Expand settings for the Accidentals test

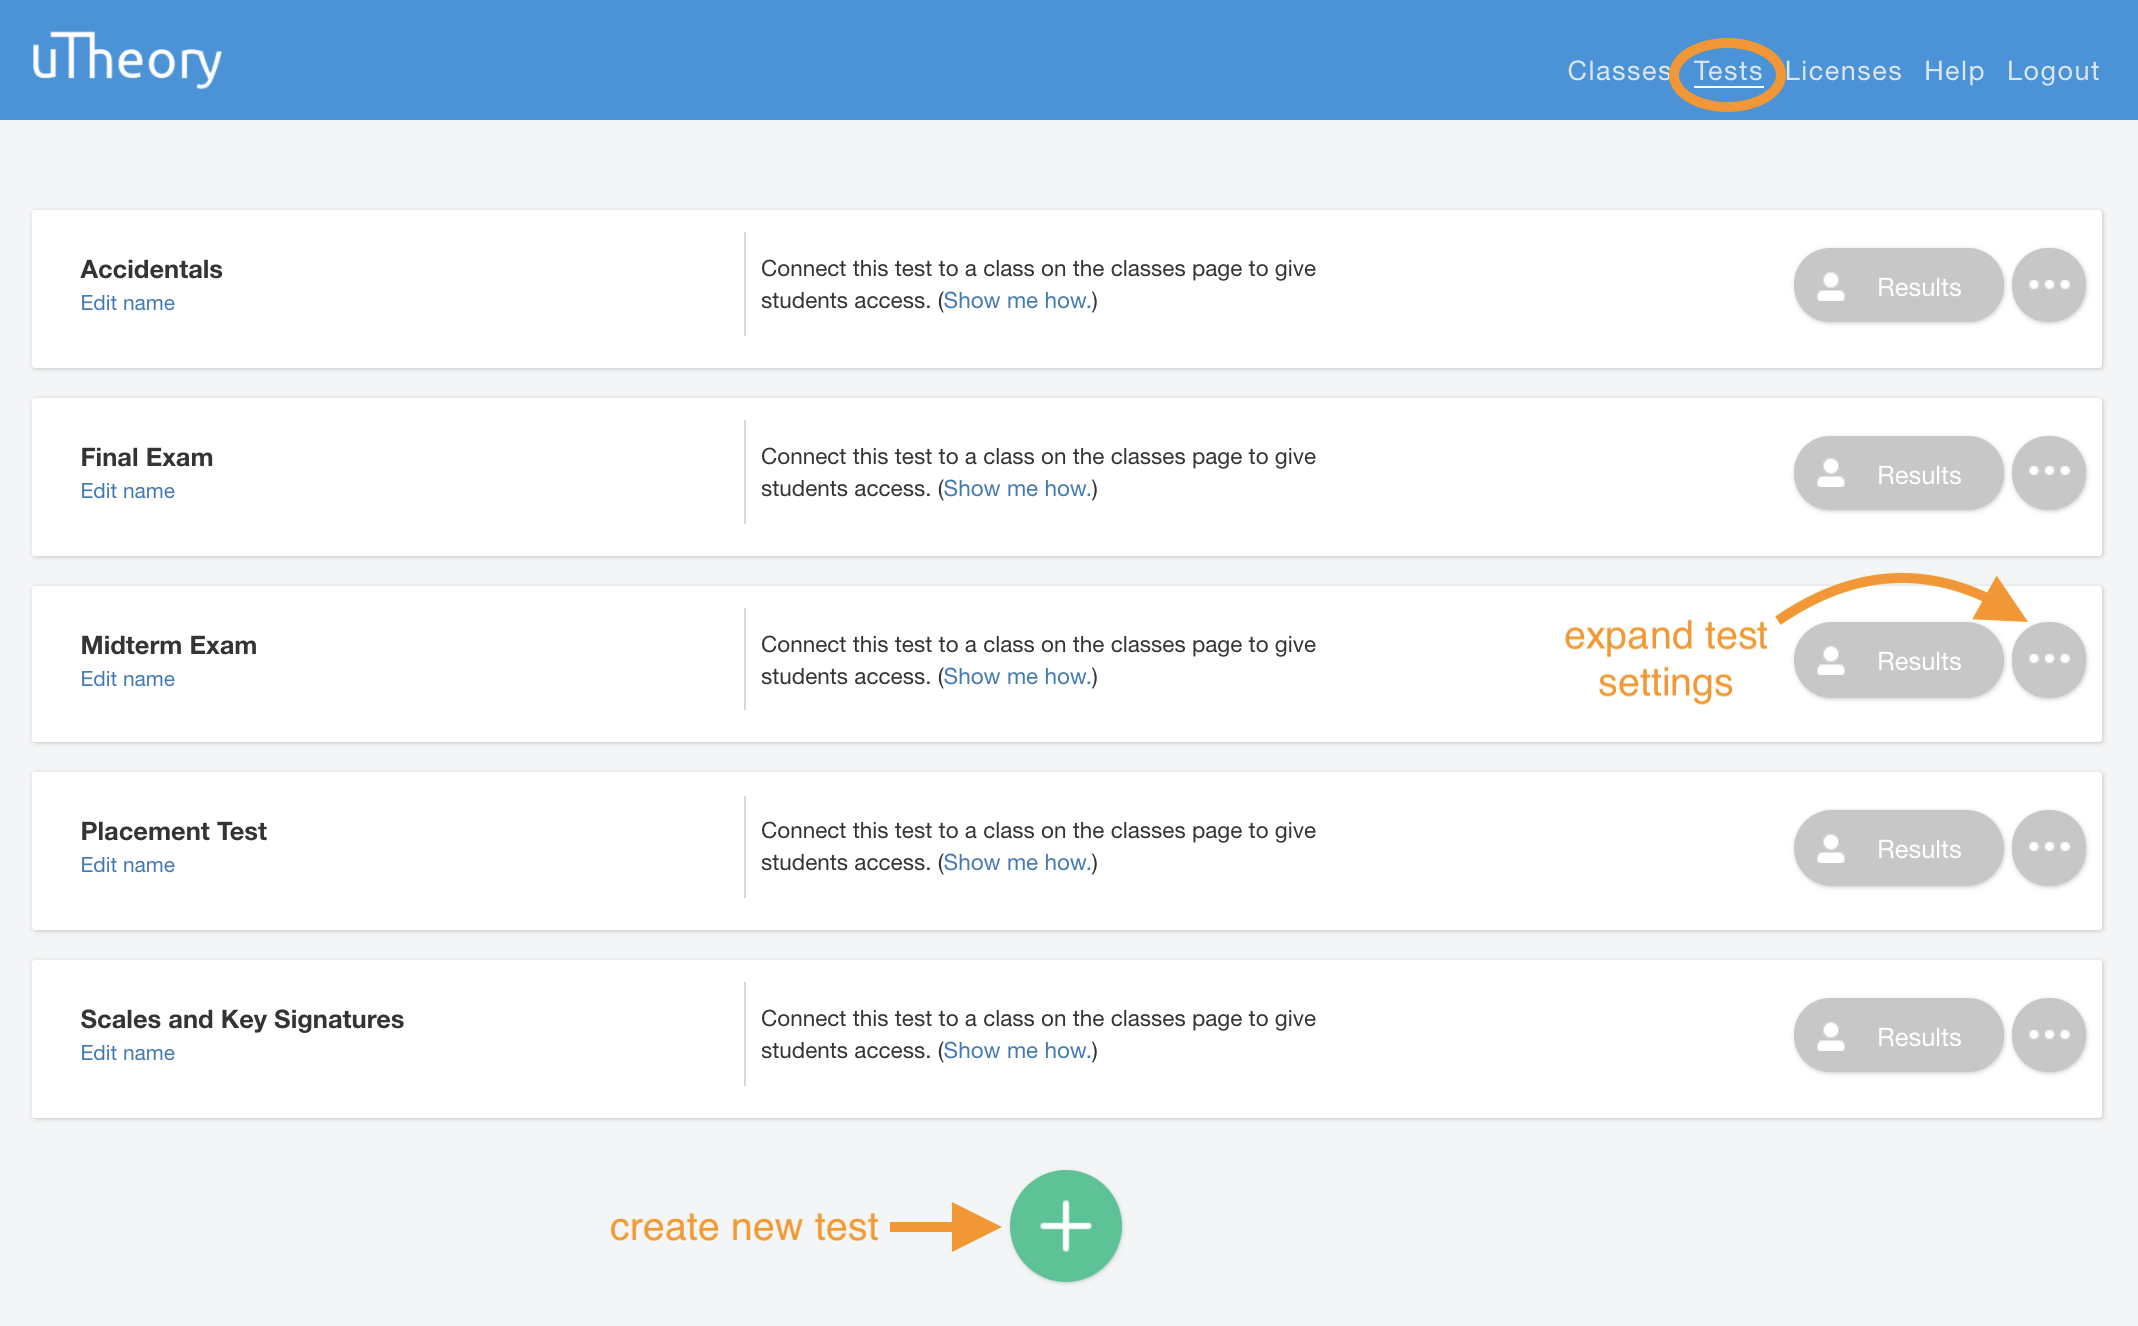coord(2049,285)
